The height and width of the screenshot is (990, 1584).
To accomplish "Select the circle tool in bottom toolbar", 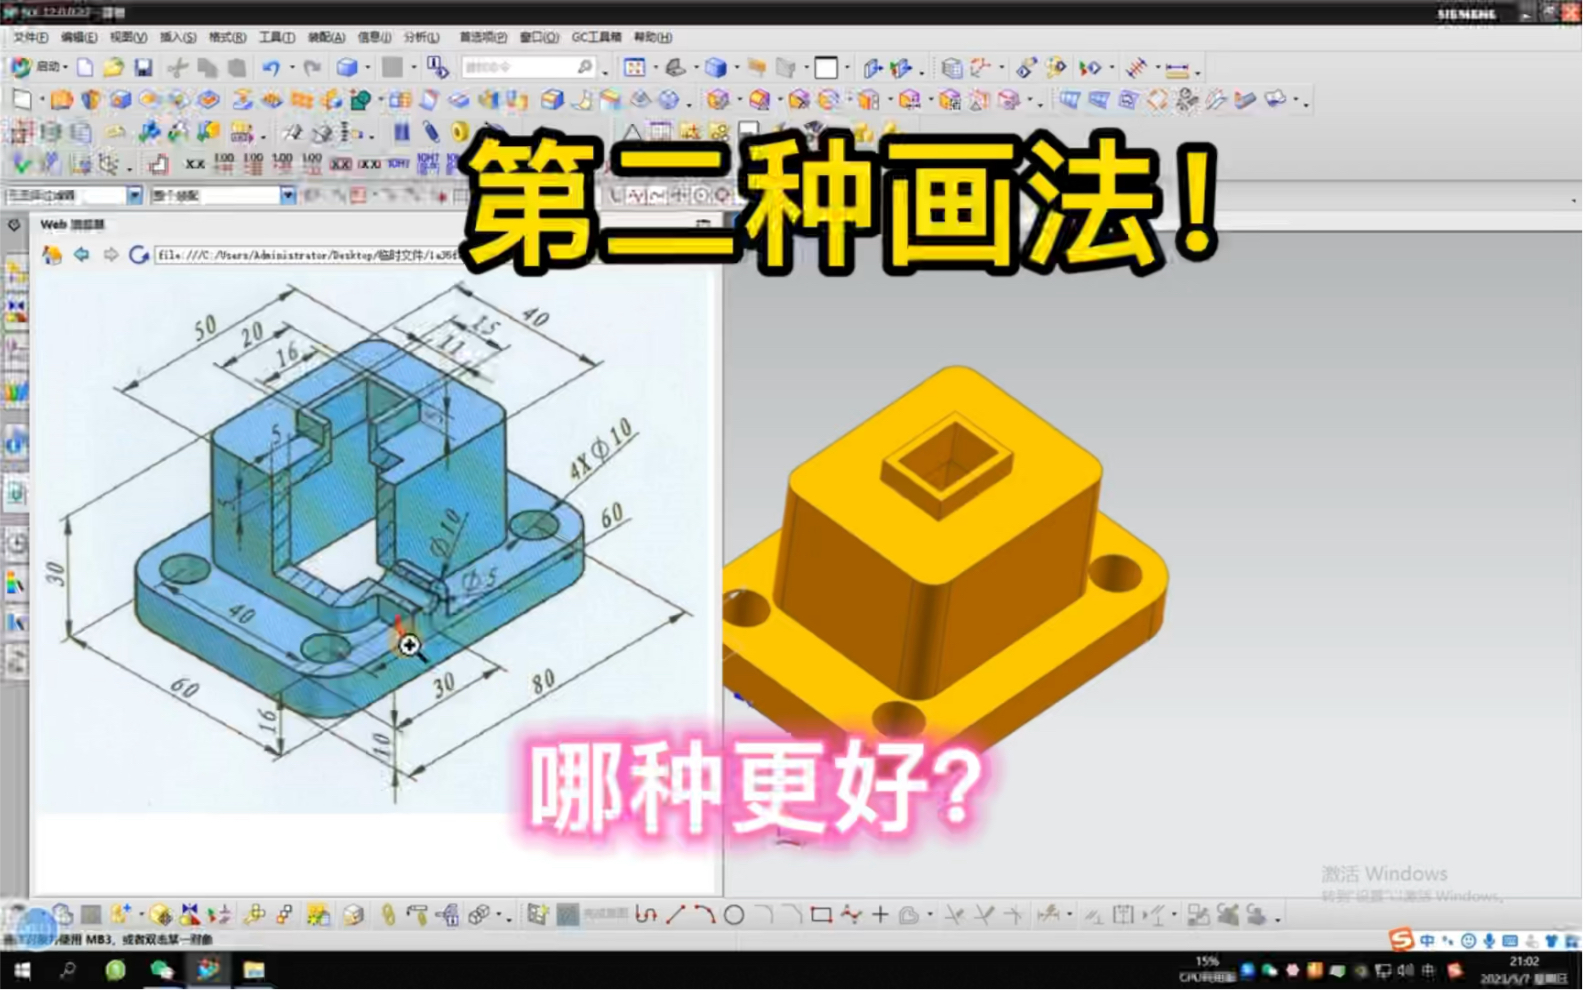I will tap(734, 914).
